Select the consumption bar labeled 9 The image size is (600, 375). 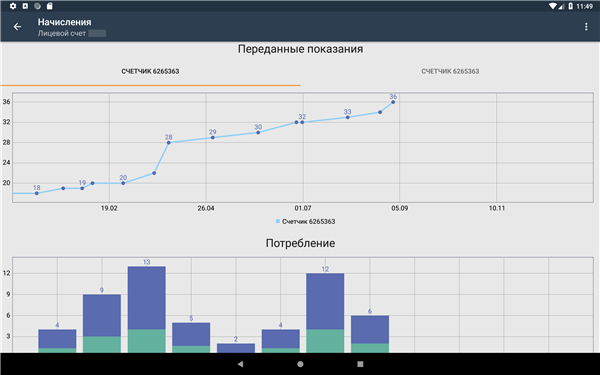point(102,323)
